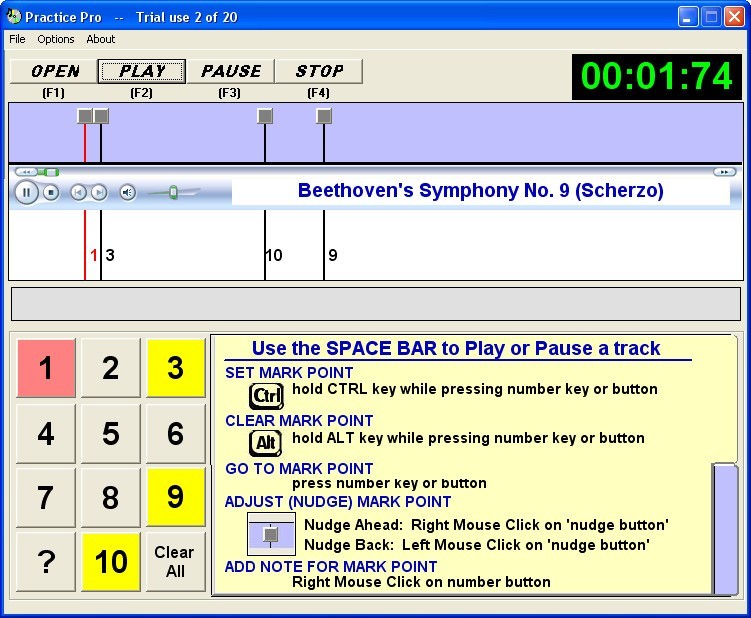
Task: Click the SET MARK POINT heading
Action: point(289,373)
